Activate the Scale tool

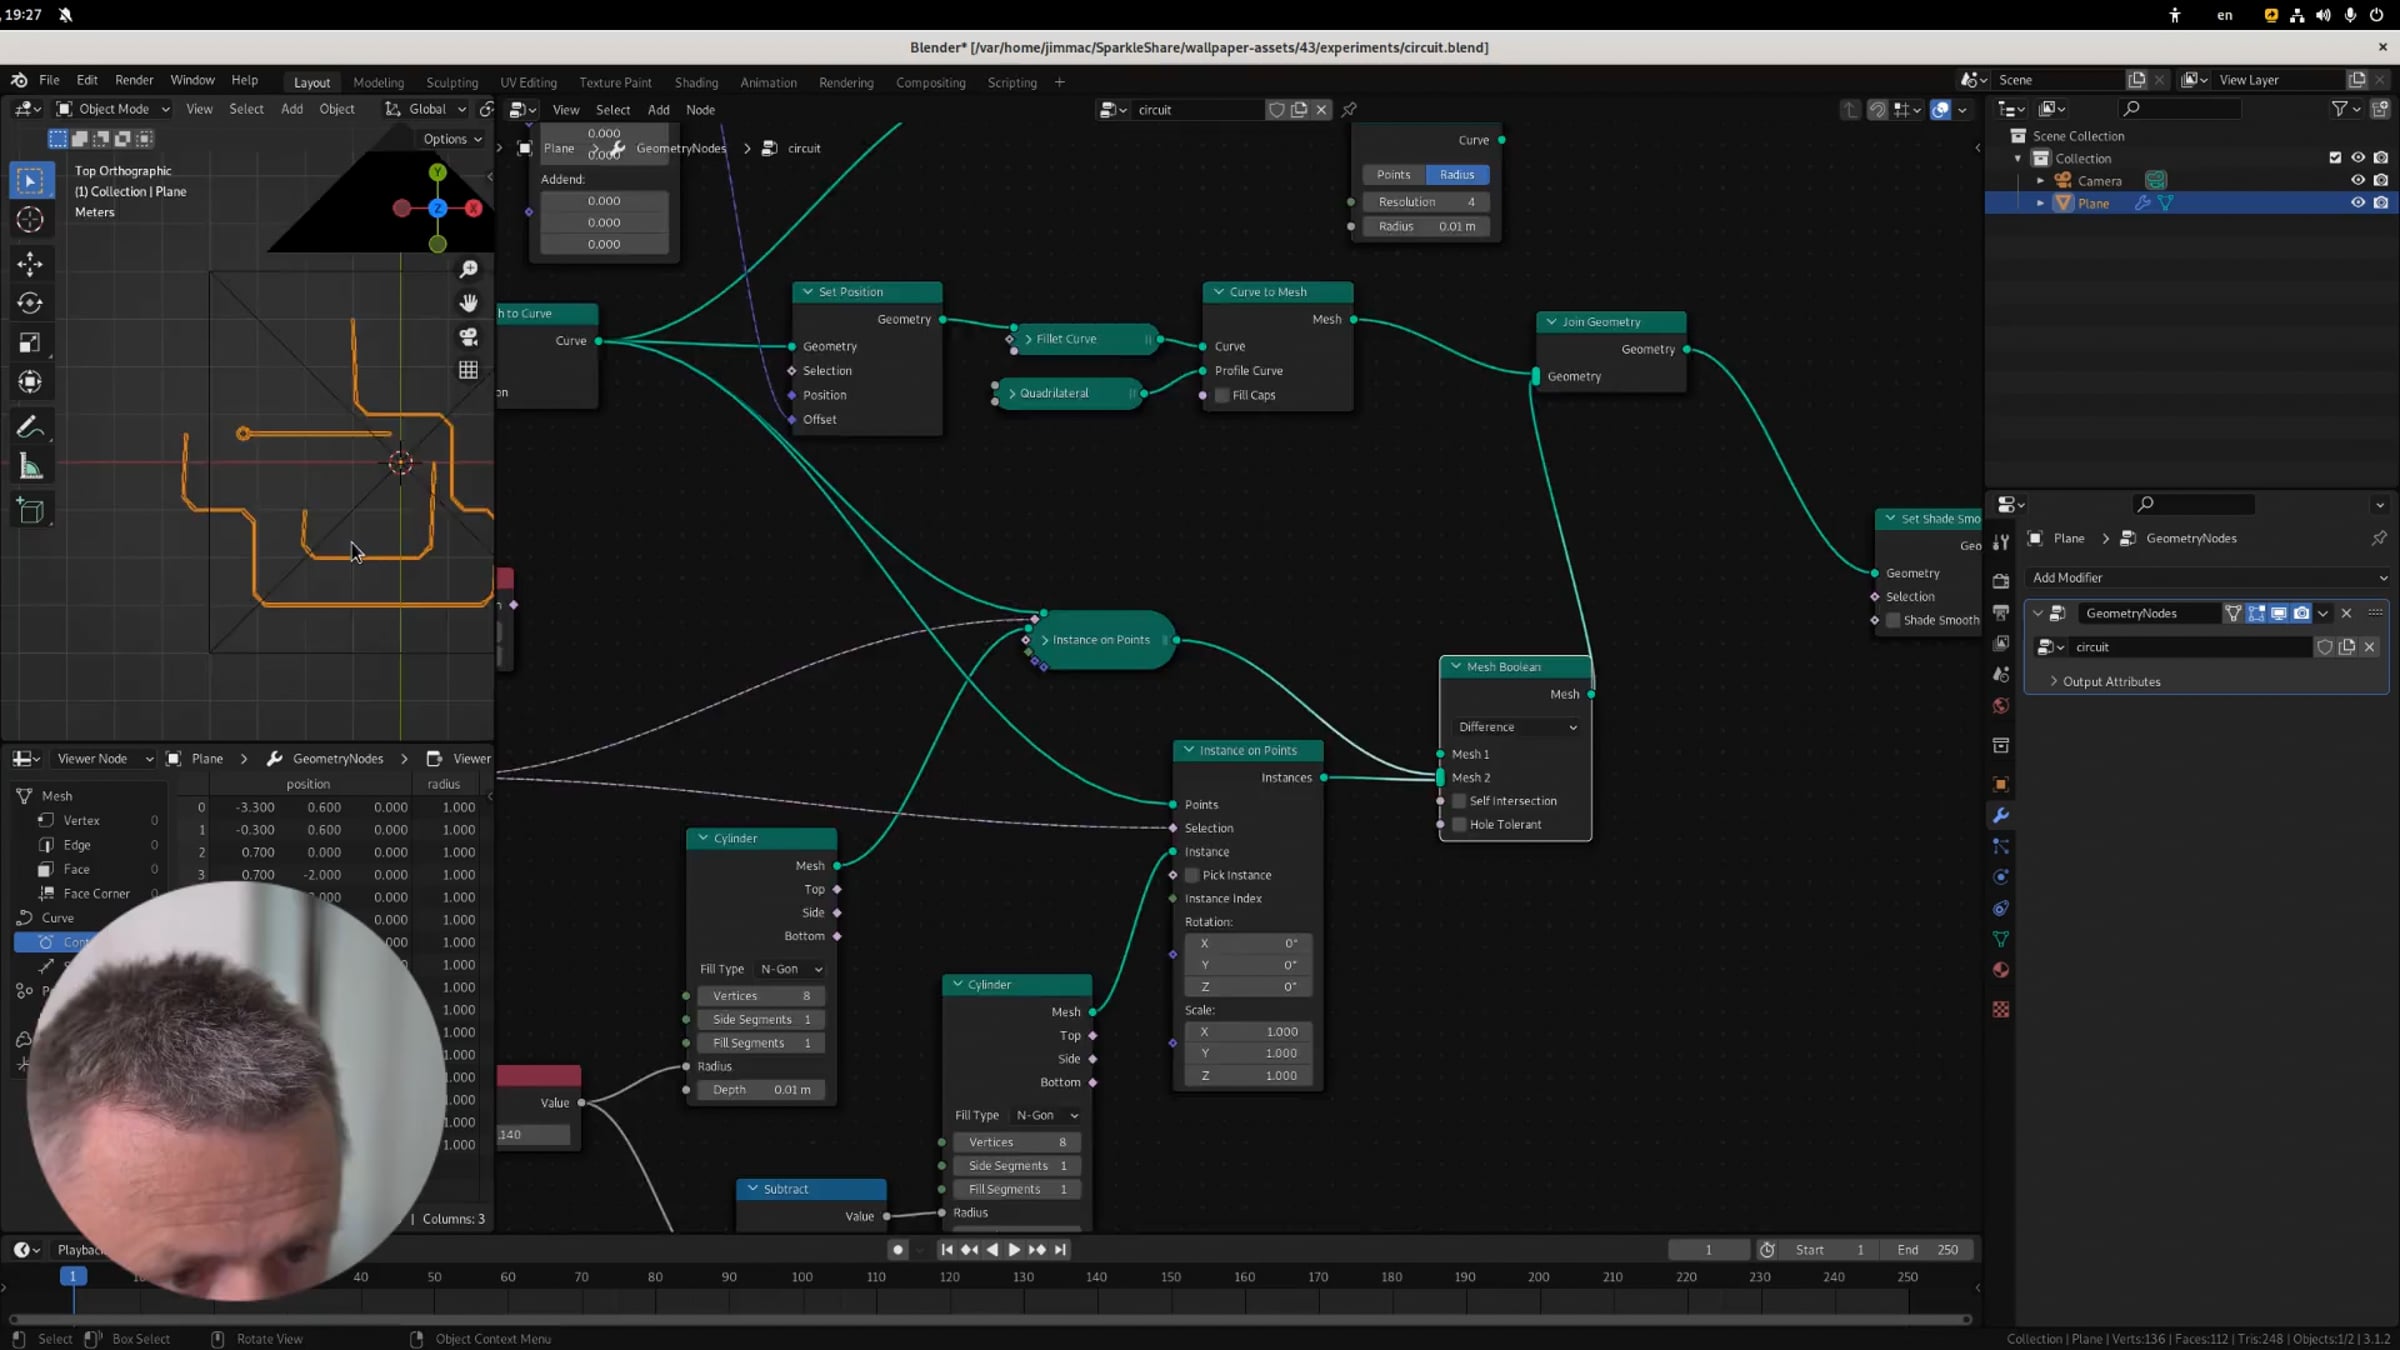pyautogui.click(x=30, y=343)
